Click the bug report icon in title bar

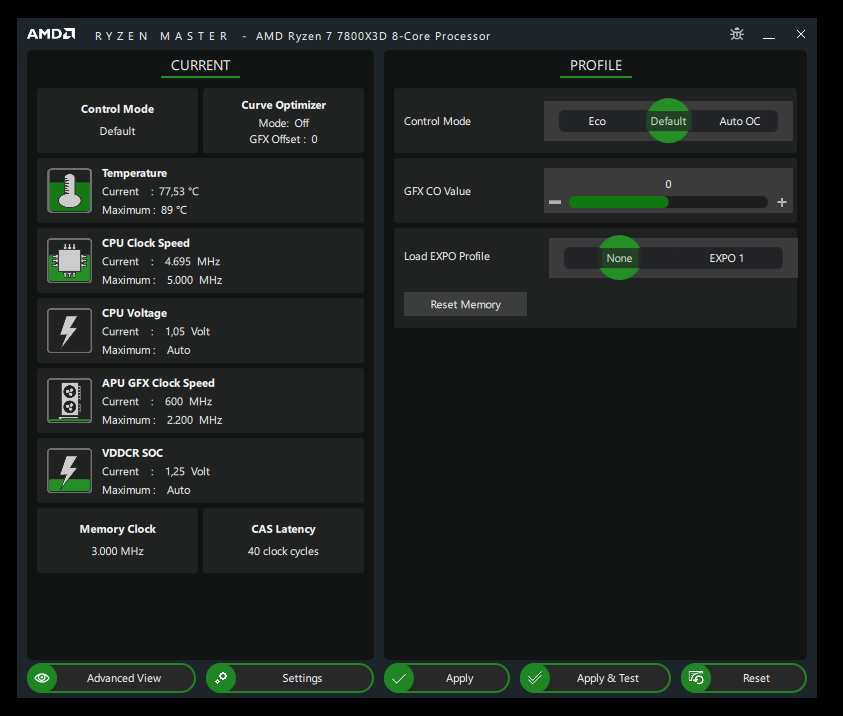737,35
